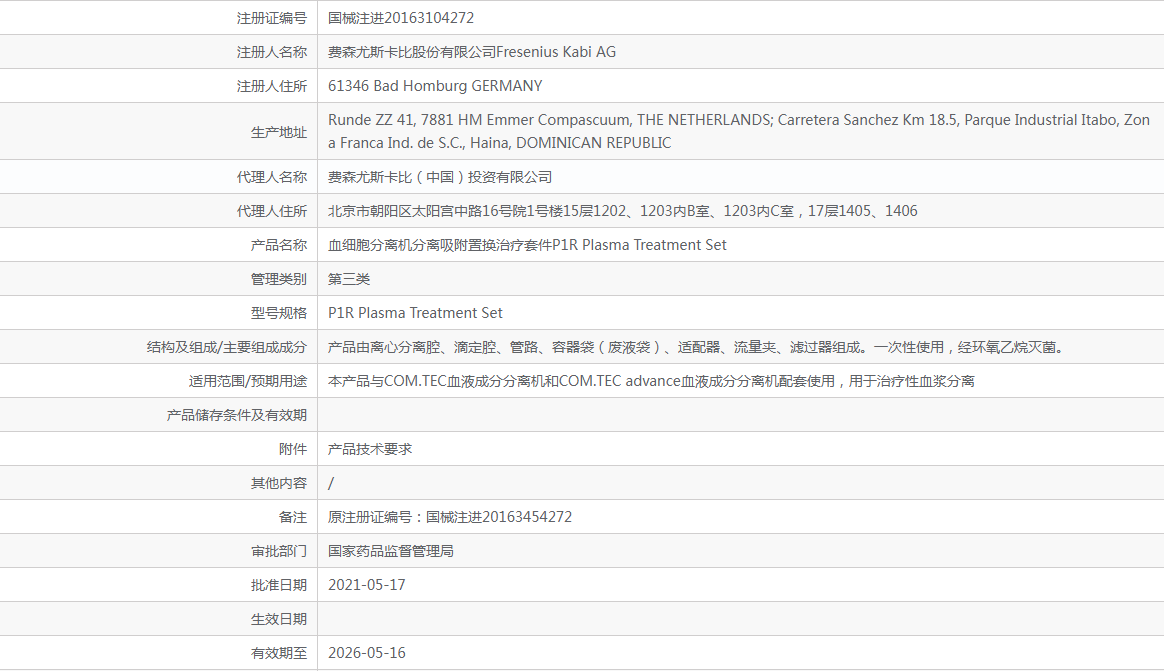Screen dimensions: 1164x671
Task: Click the 注册人名称 label
Action: pyautogui.click(x=271, y=52)
